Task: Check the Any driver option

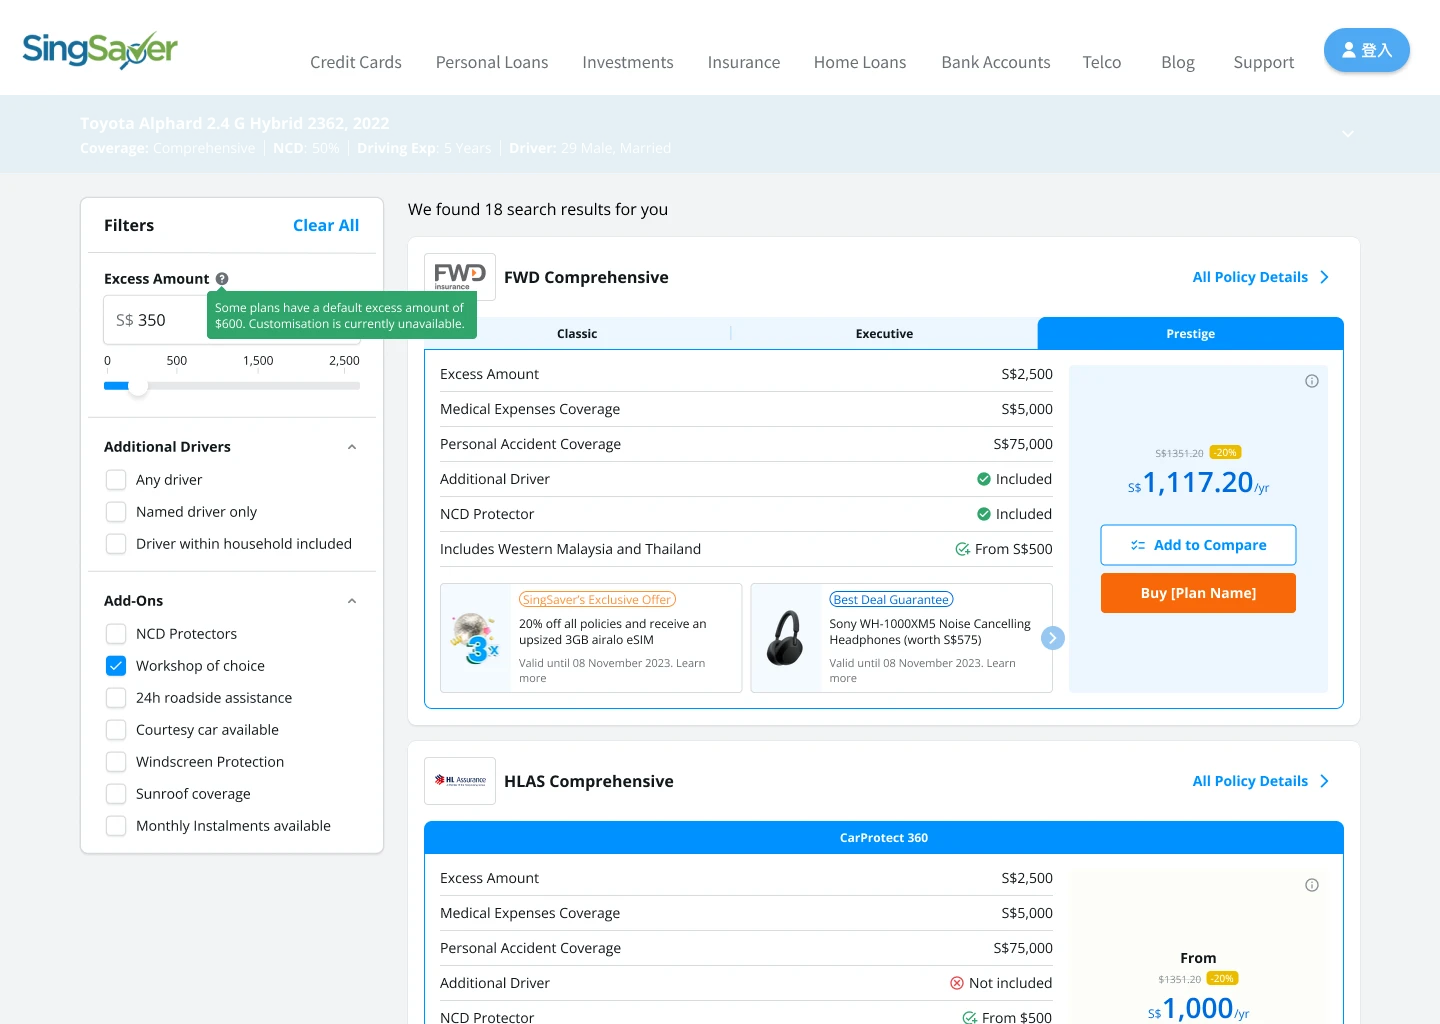Action: tap(116, 480)
